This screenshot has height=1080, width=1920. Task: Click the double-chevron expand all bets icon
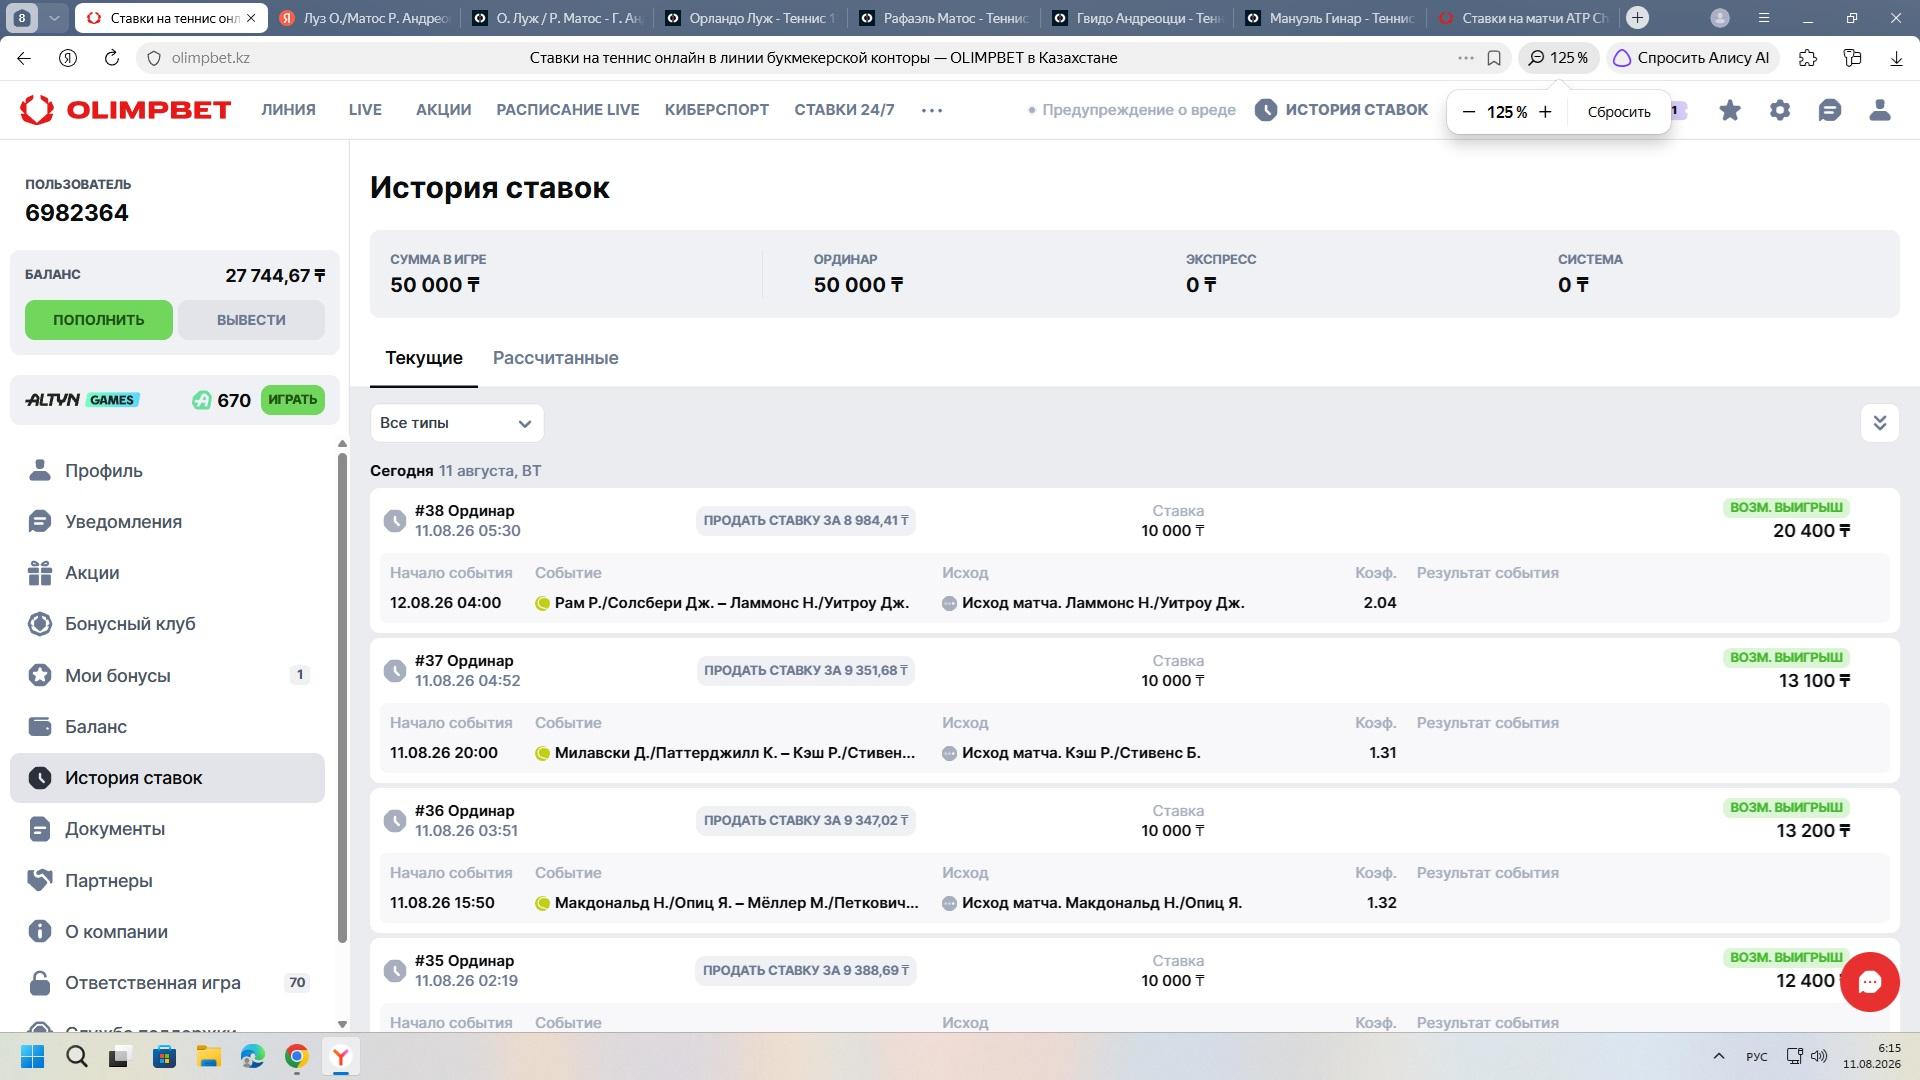pos(1880,423)
